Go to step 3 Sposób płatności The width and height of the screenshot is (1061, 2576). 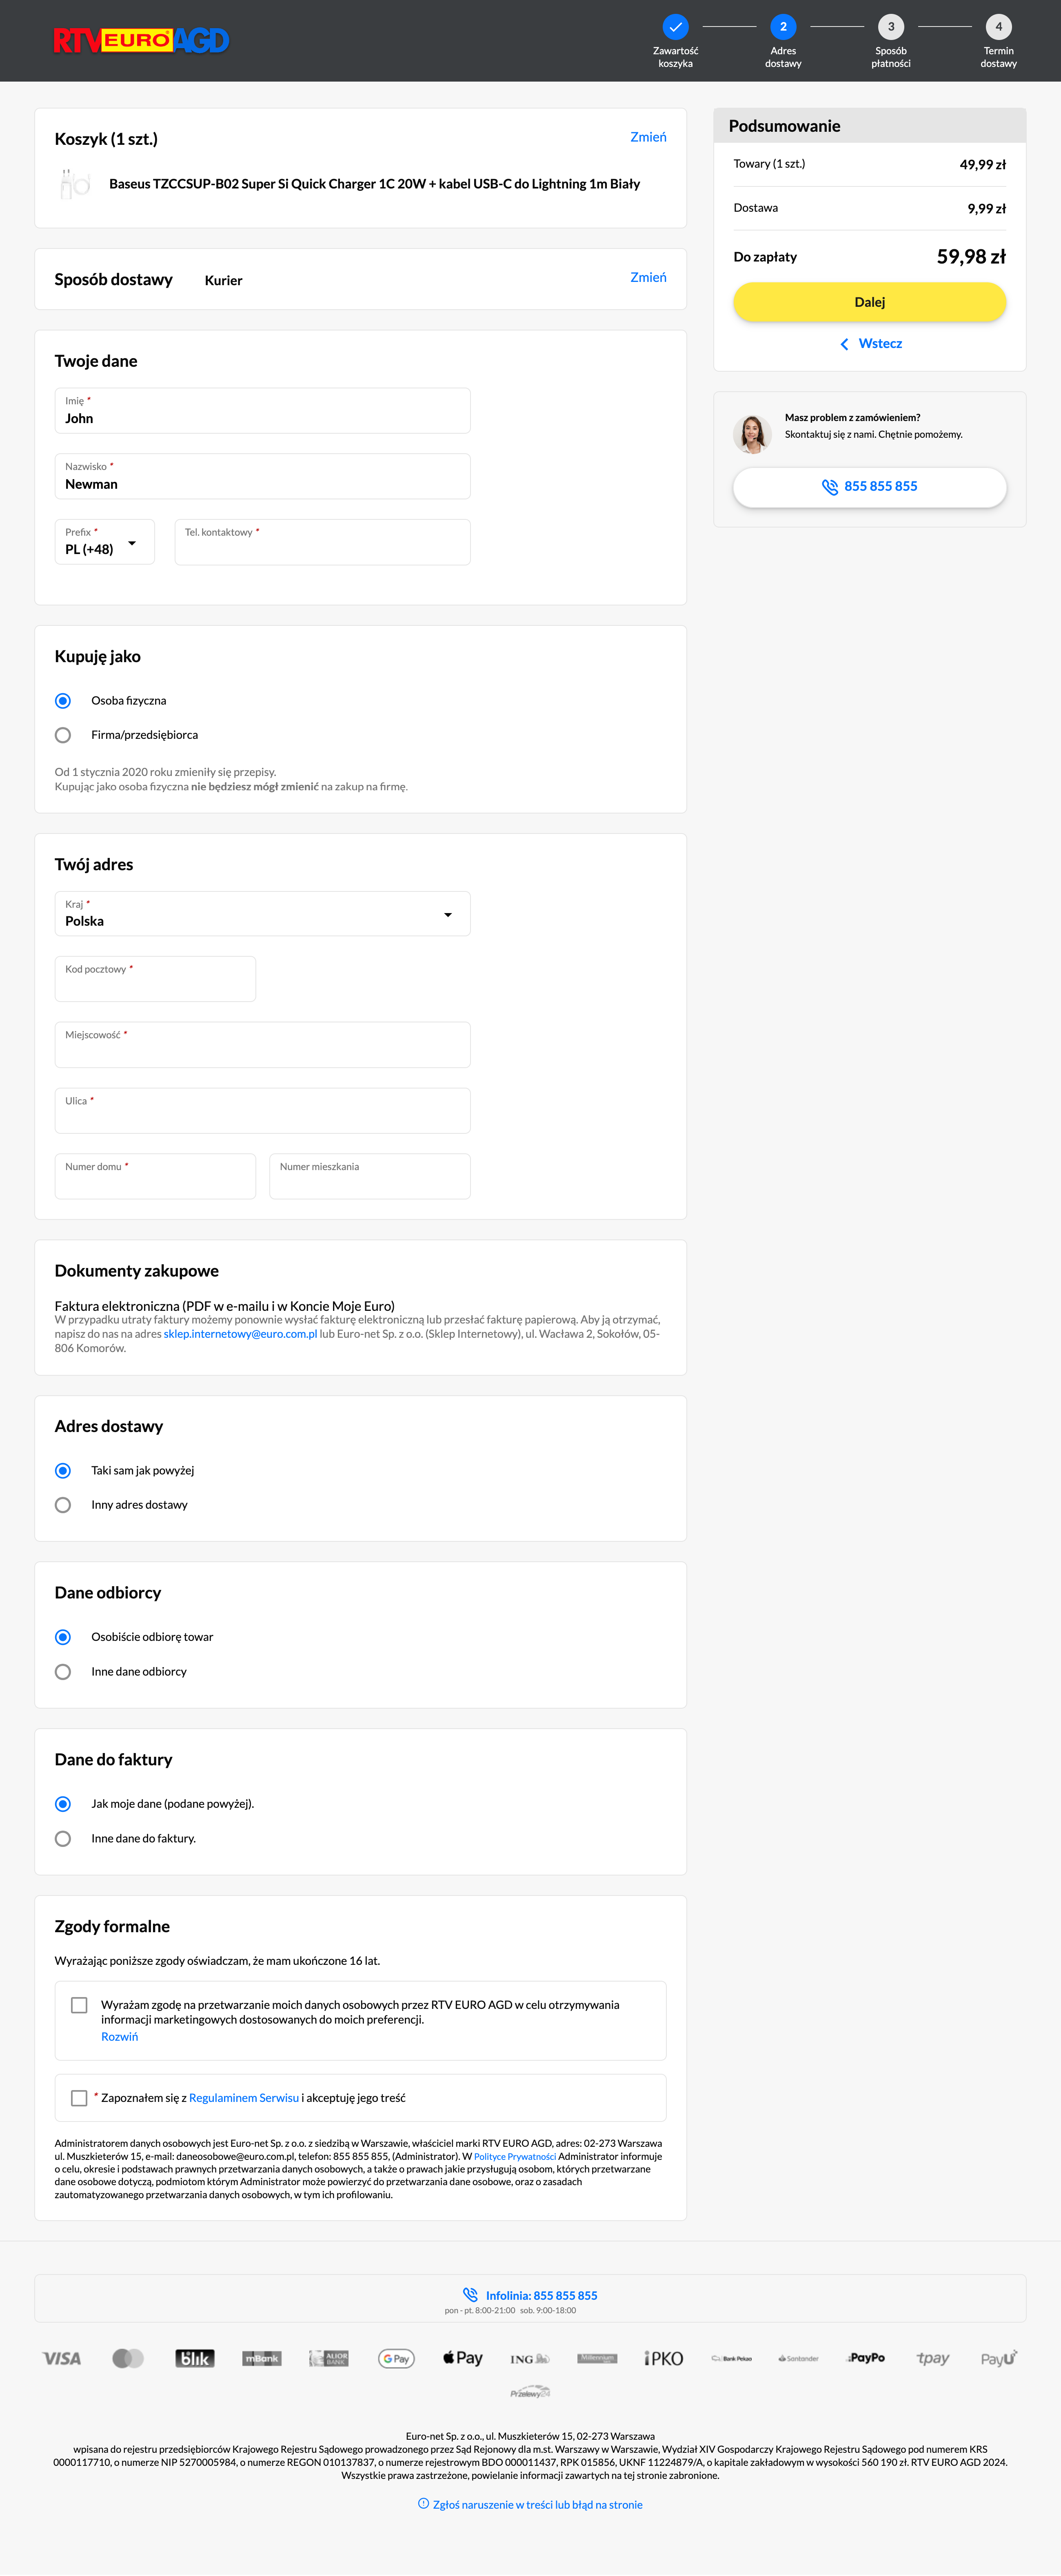(890, 27)
